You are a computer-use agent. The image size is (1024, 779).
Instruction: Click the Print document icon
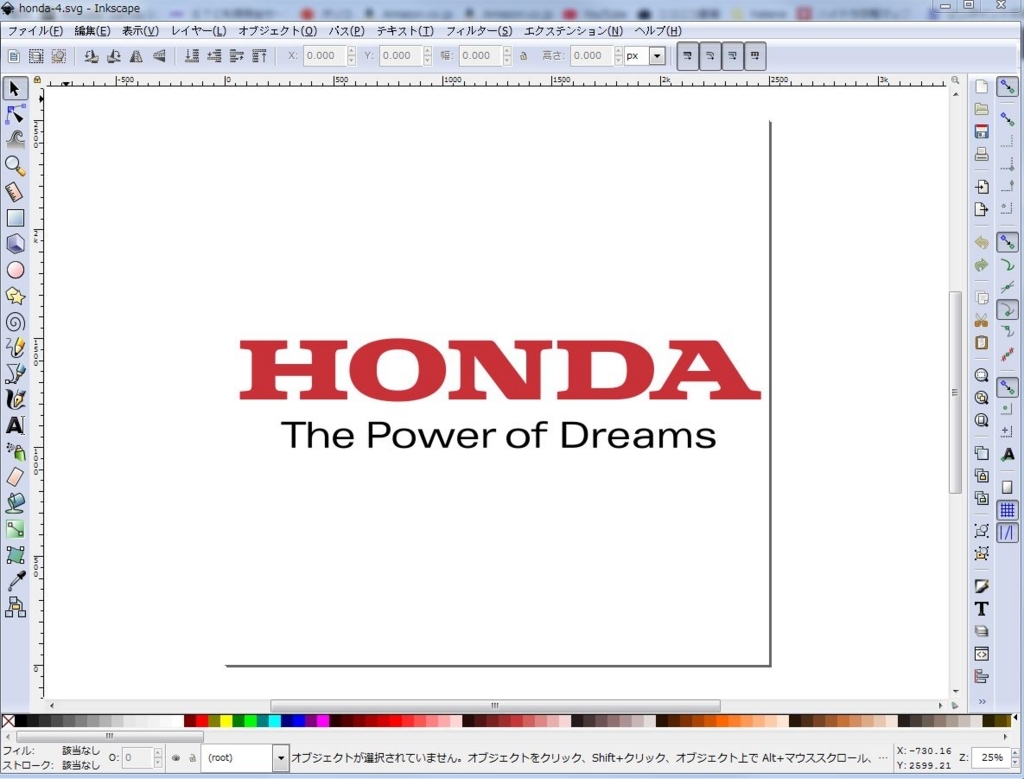981,154
